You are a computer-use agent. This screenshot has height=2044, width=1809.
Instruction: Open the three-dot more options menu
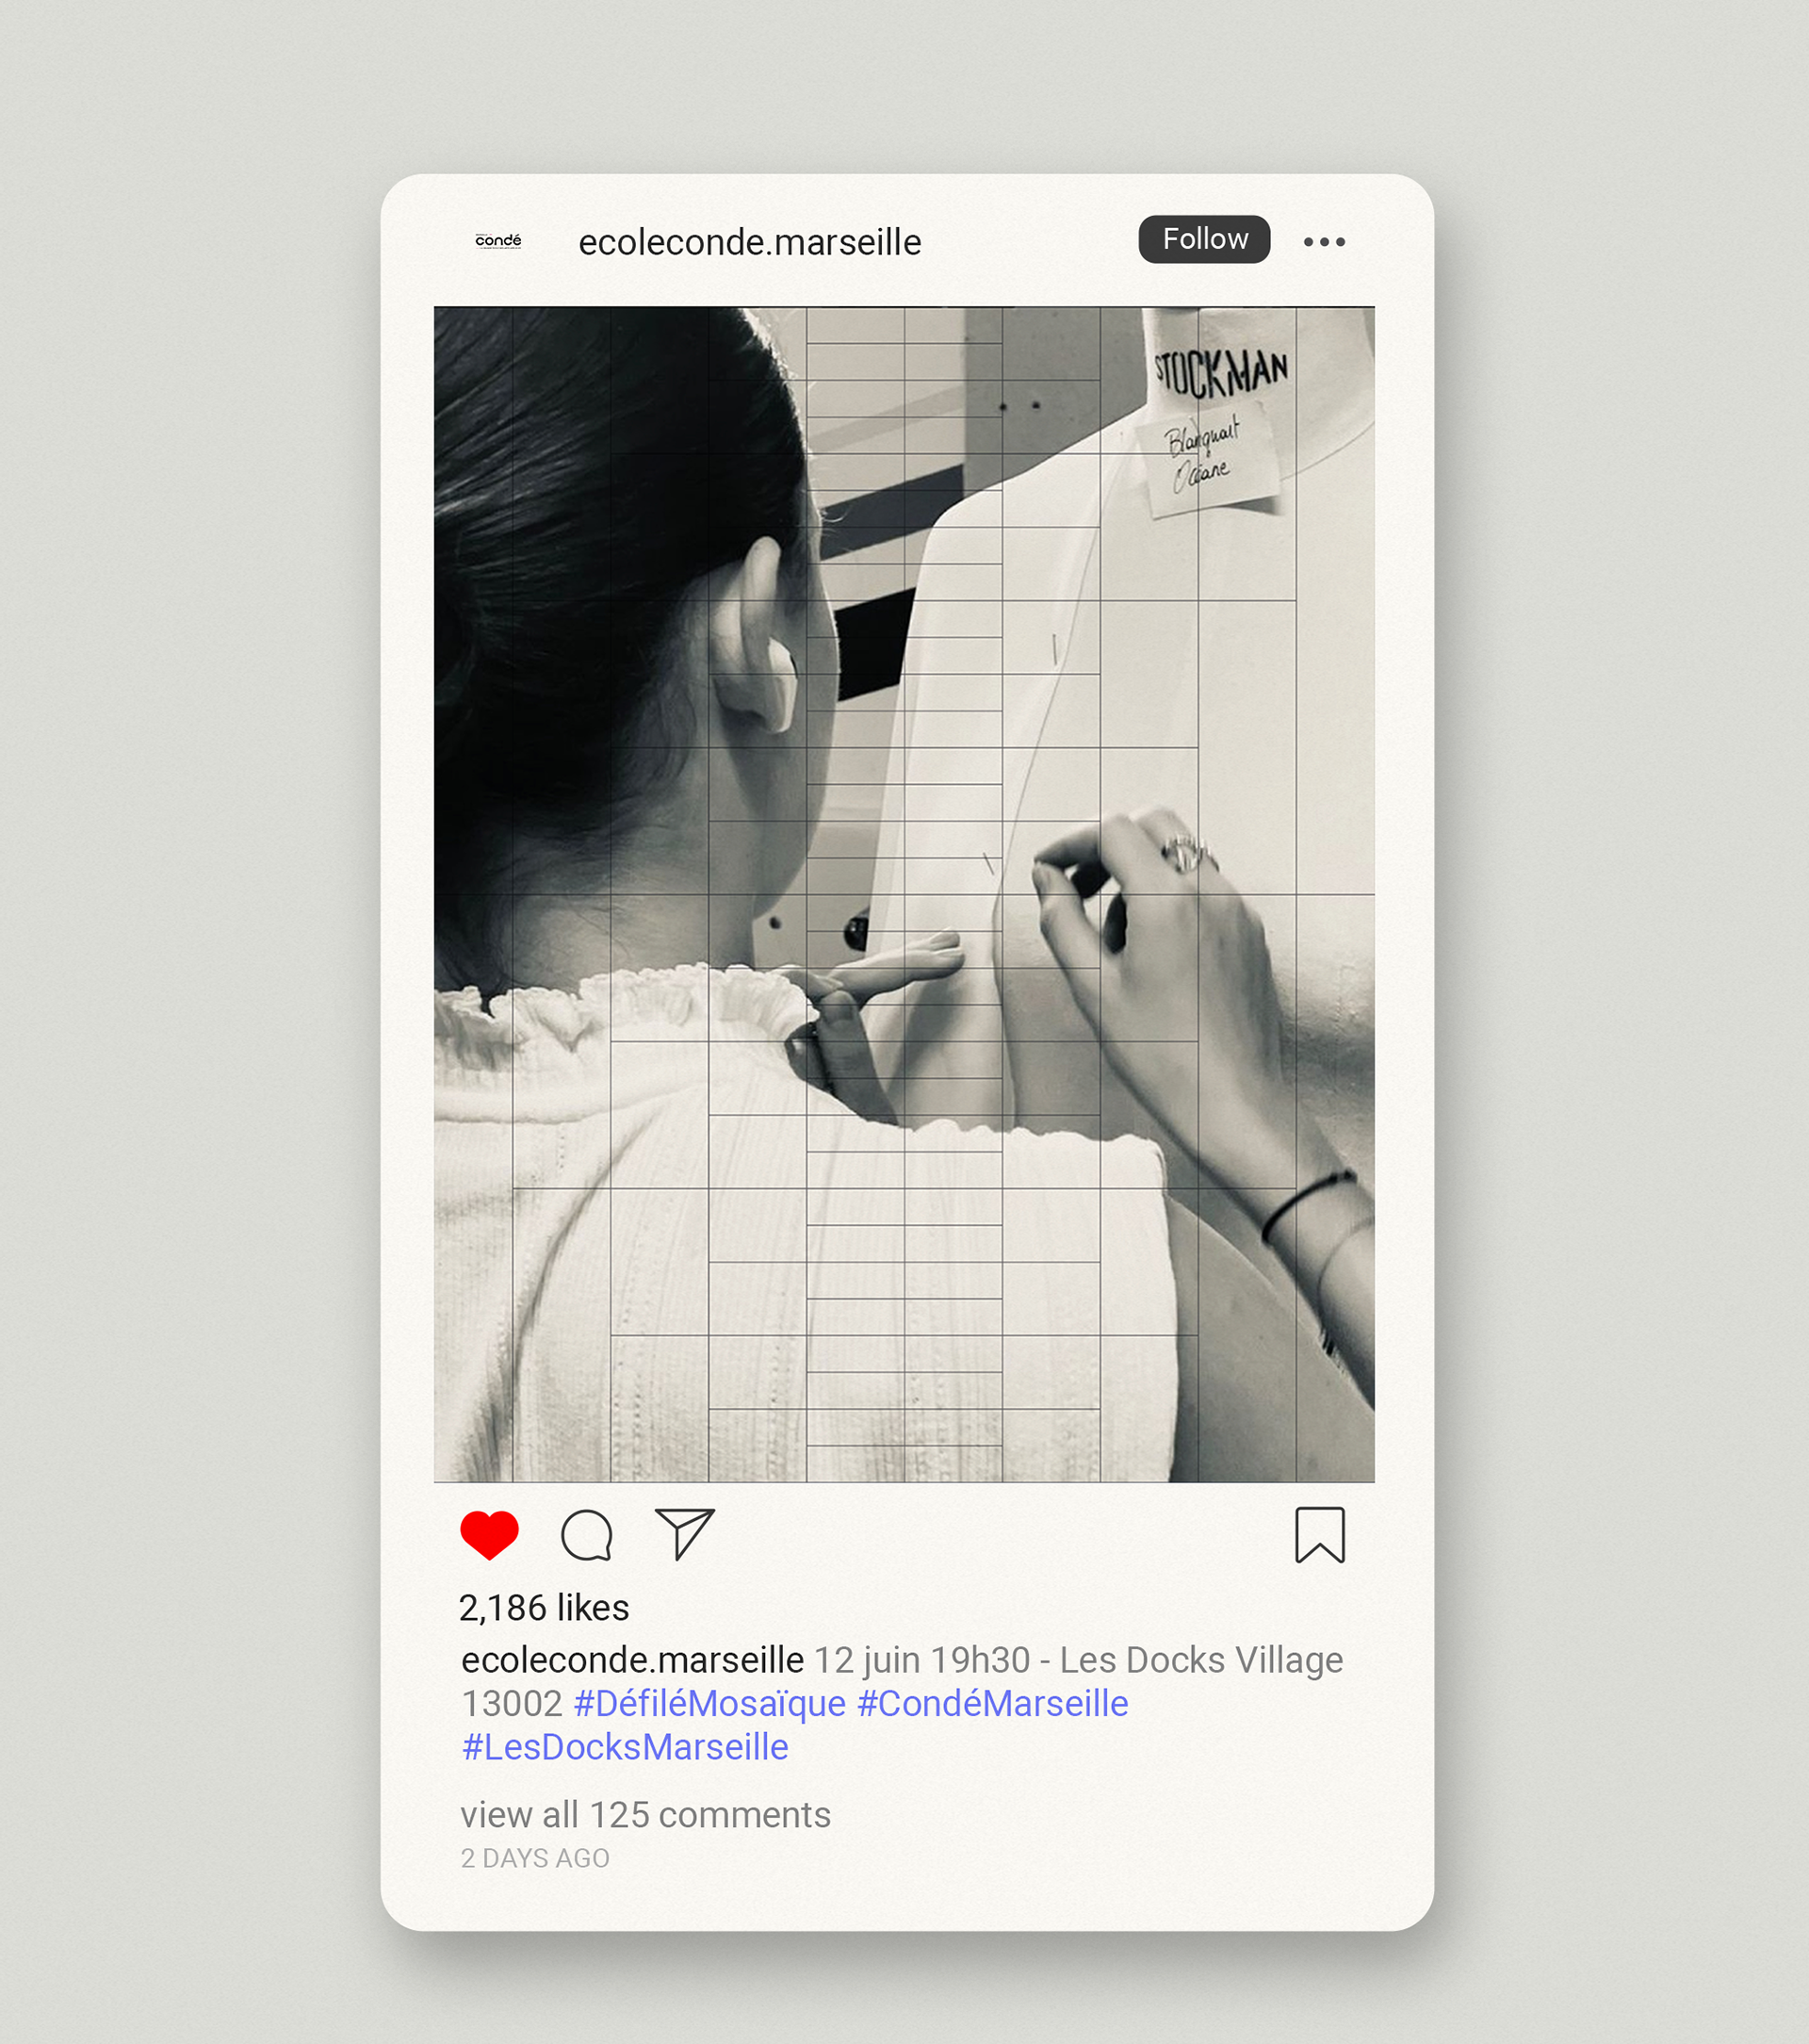pos(1324,241)
